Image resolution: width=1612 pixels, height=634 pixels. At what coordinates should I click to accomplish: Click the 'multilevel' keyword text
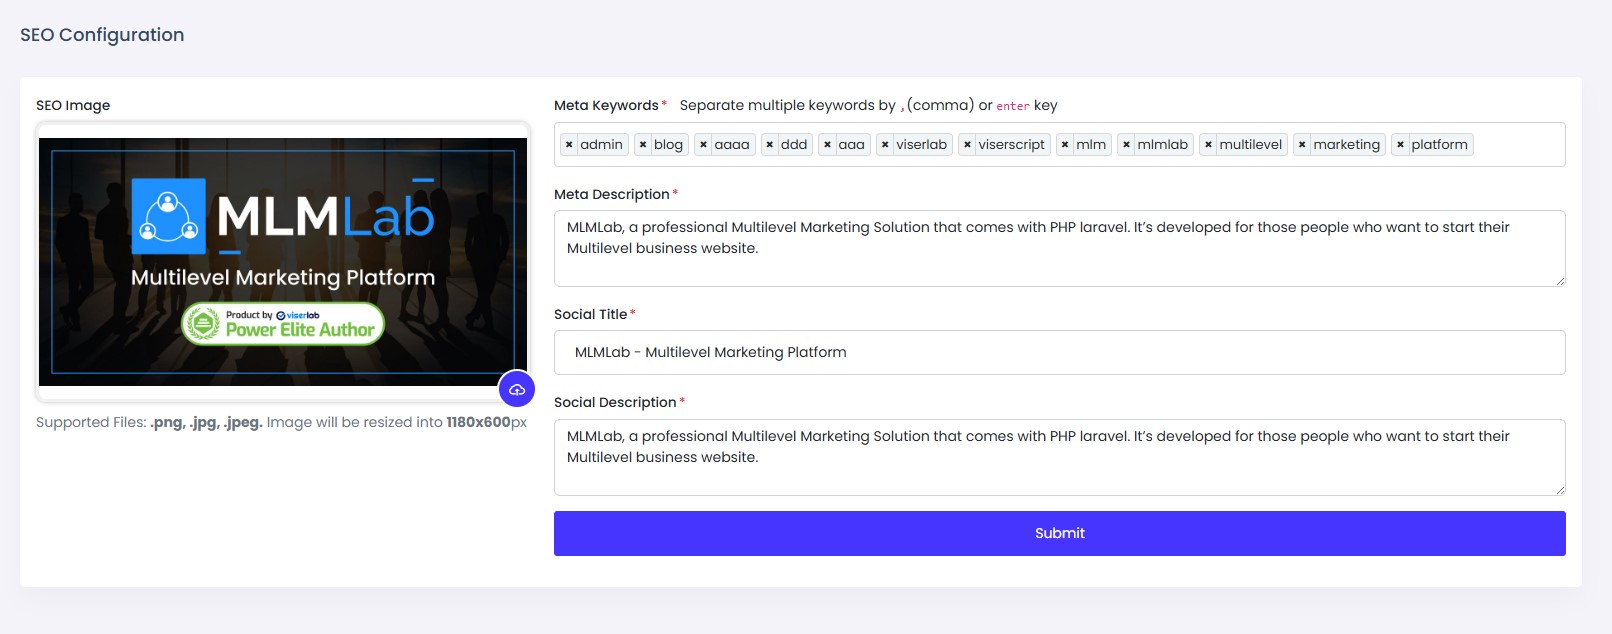point(1250,145)
